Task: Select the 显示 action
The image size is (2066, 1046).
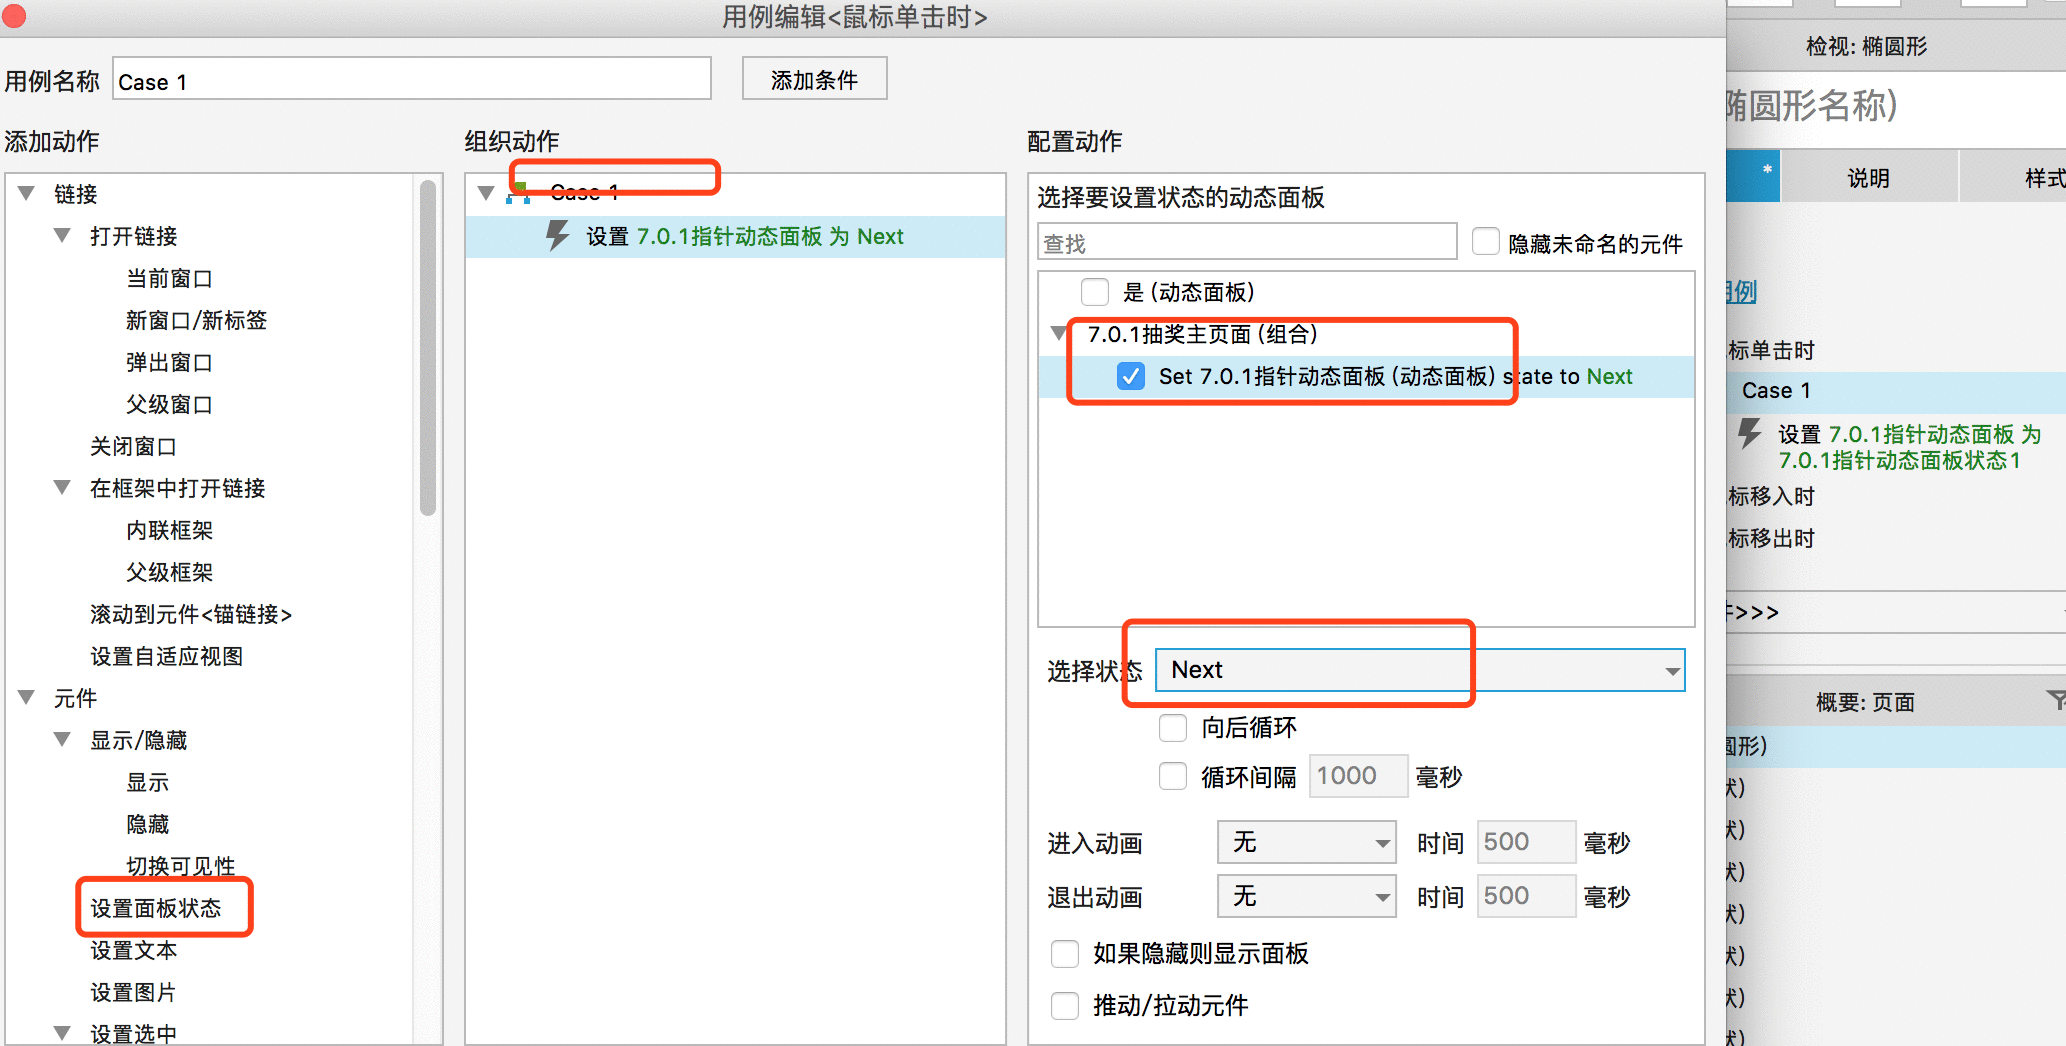Action: (x=147, y=782)
